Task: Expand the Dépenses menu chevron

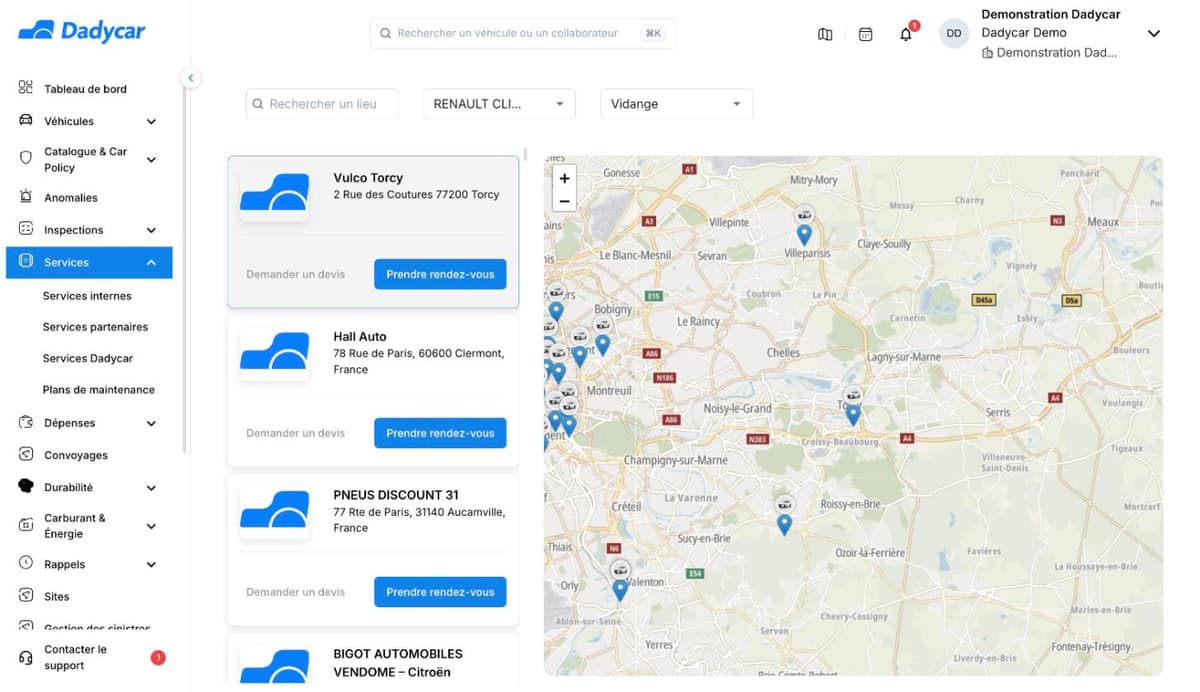Action: click(151, 423)
